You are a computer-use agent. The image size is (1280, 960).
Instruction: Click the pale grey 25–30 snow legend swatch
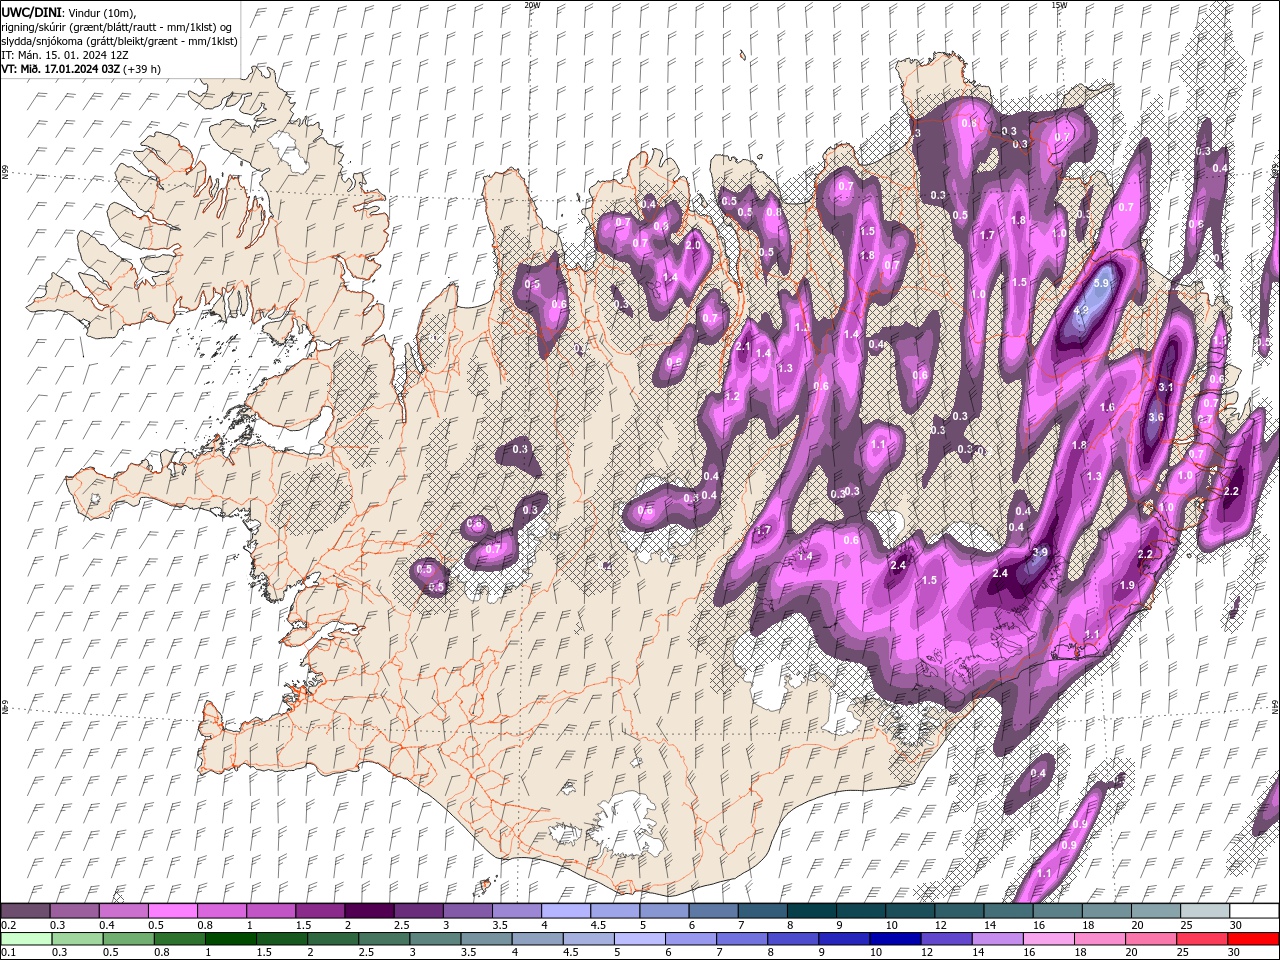tap(1206, 911)
